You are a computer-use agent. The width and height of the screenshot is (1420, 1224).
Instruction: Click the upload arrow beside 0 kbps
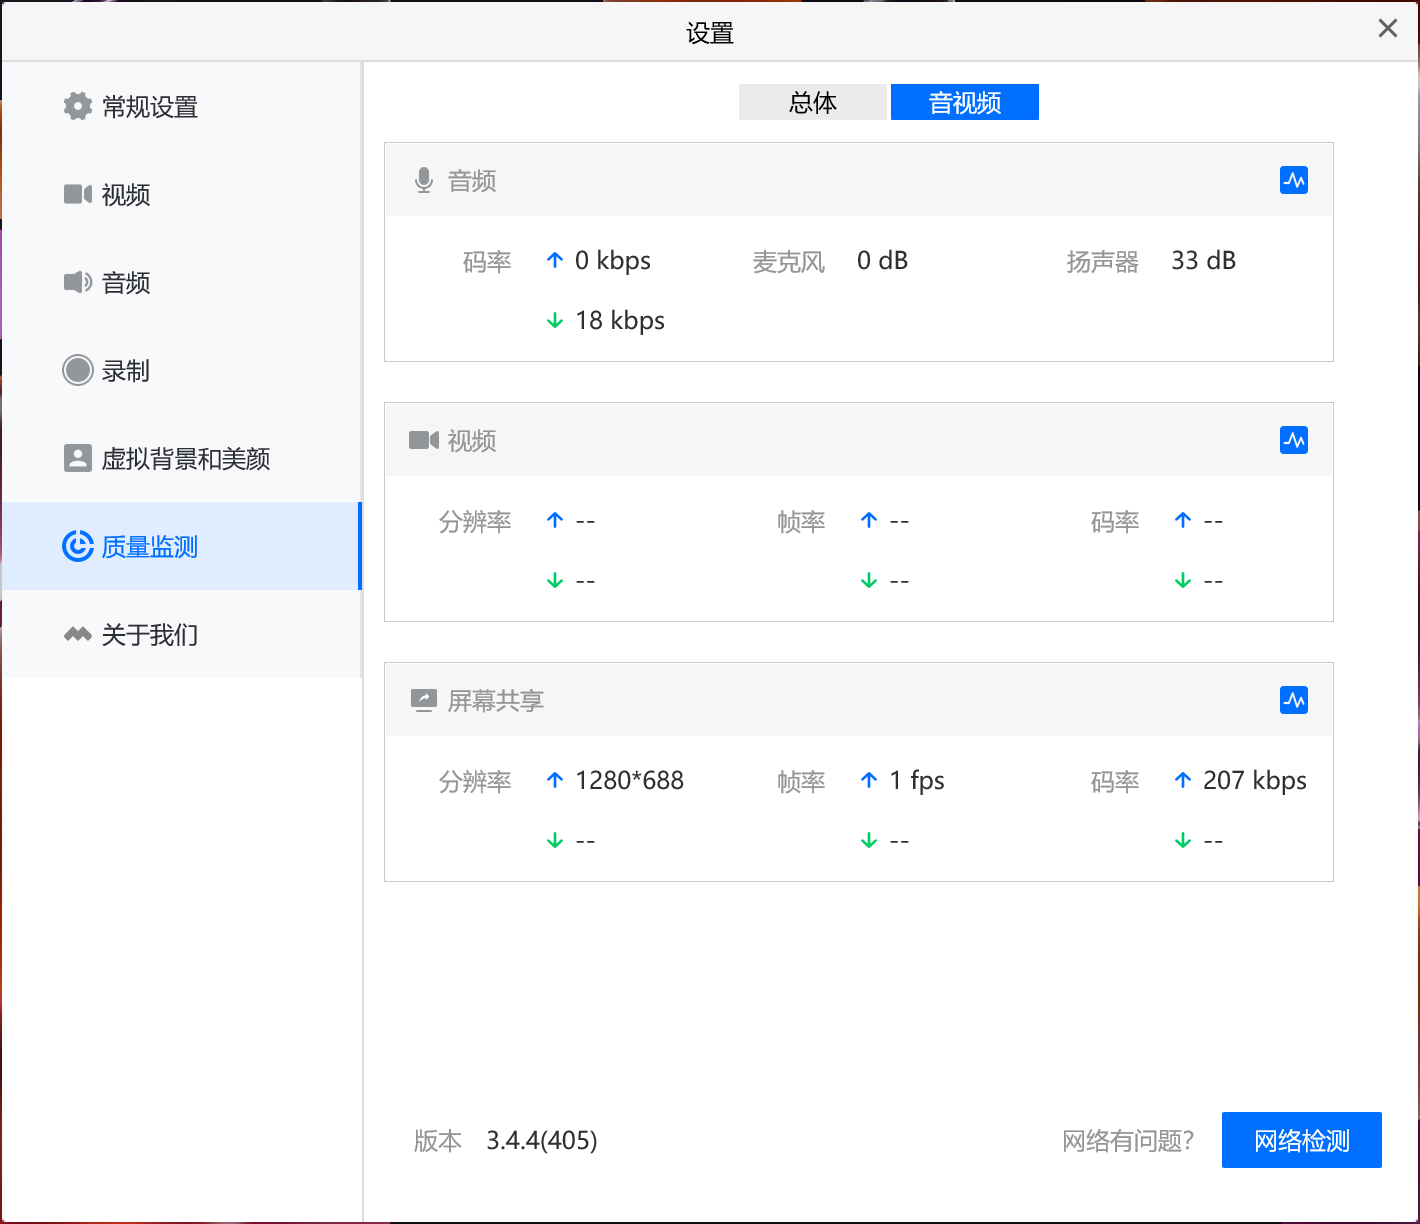[x=555, y=260]
